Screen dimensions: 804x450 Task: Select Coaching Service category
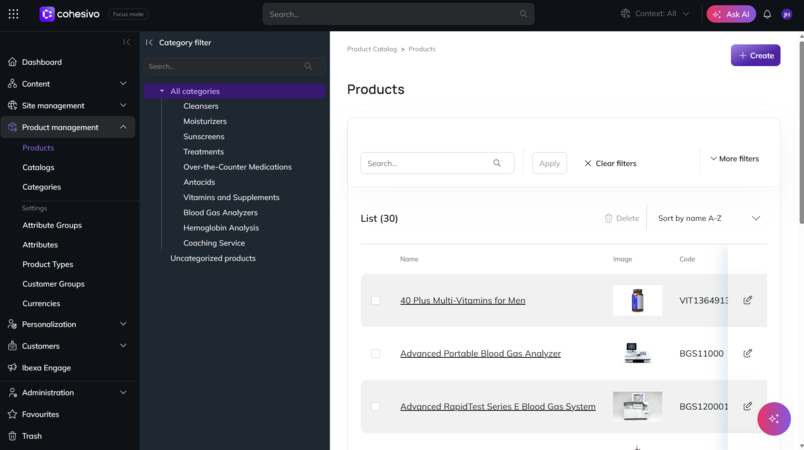(214, 243)
